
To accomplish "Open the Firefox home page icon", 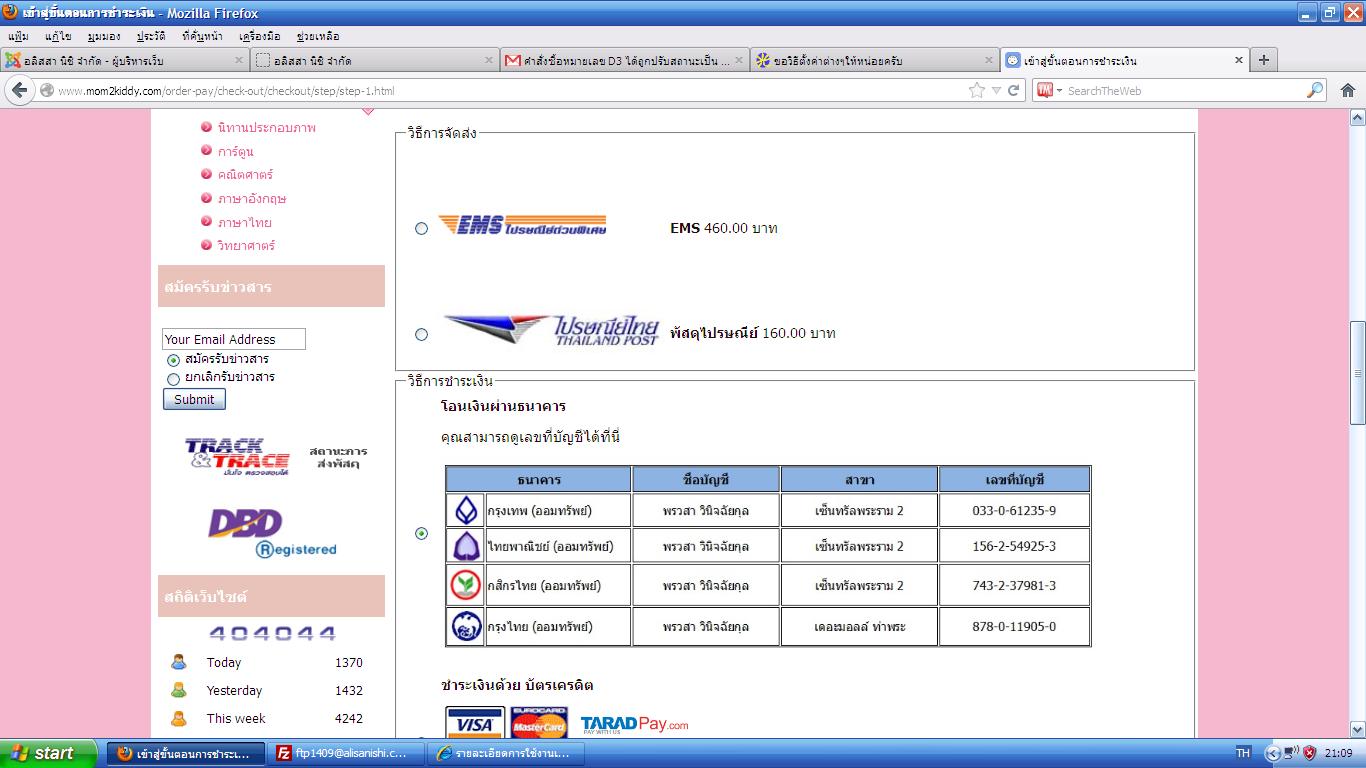I will click(1347, 90).
